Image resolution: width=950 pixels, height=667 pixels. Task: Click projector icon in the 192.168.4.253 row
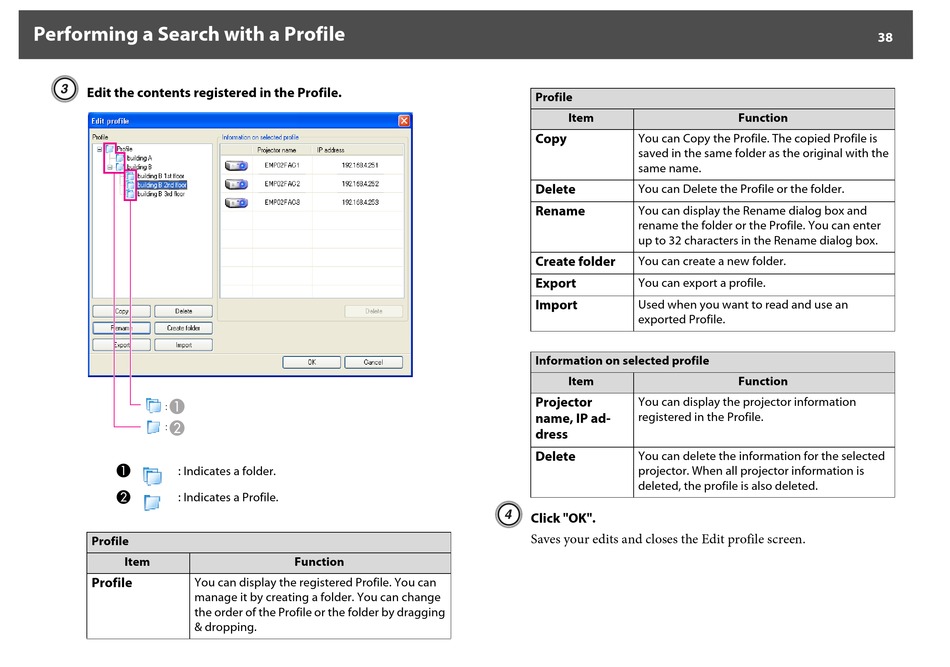(x=236, y=203)
